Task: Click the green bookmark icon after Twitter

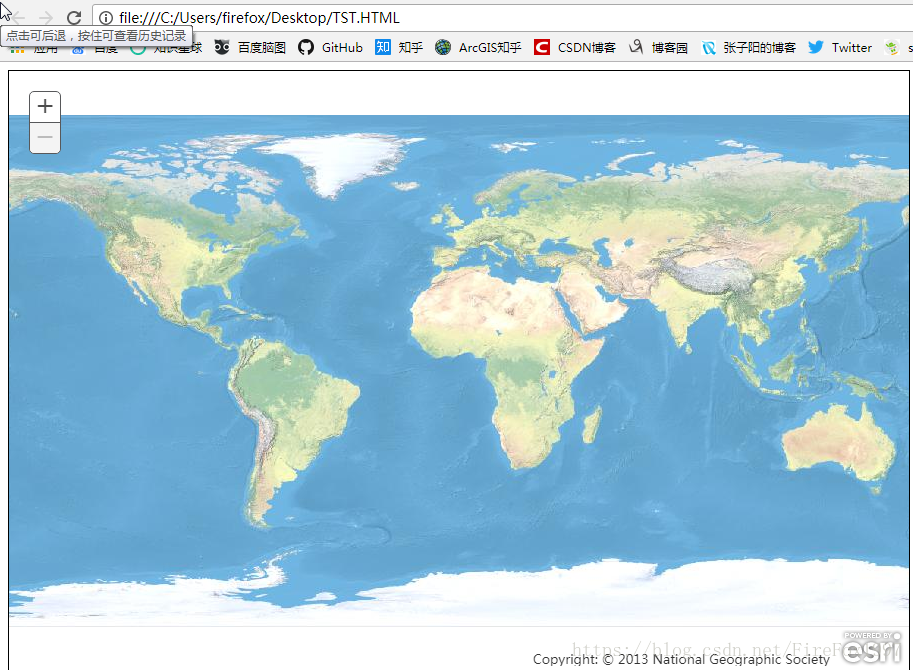Action: [891, 48]
